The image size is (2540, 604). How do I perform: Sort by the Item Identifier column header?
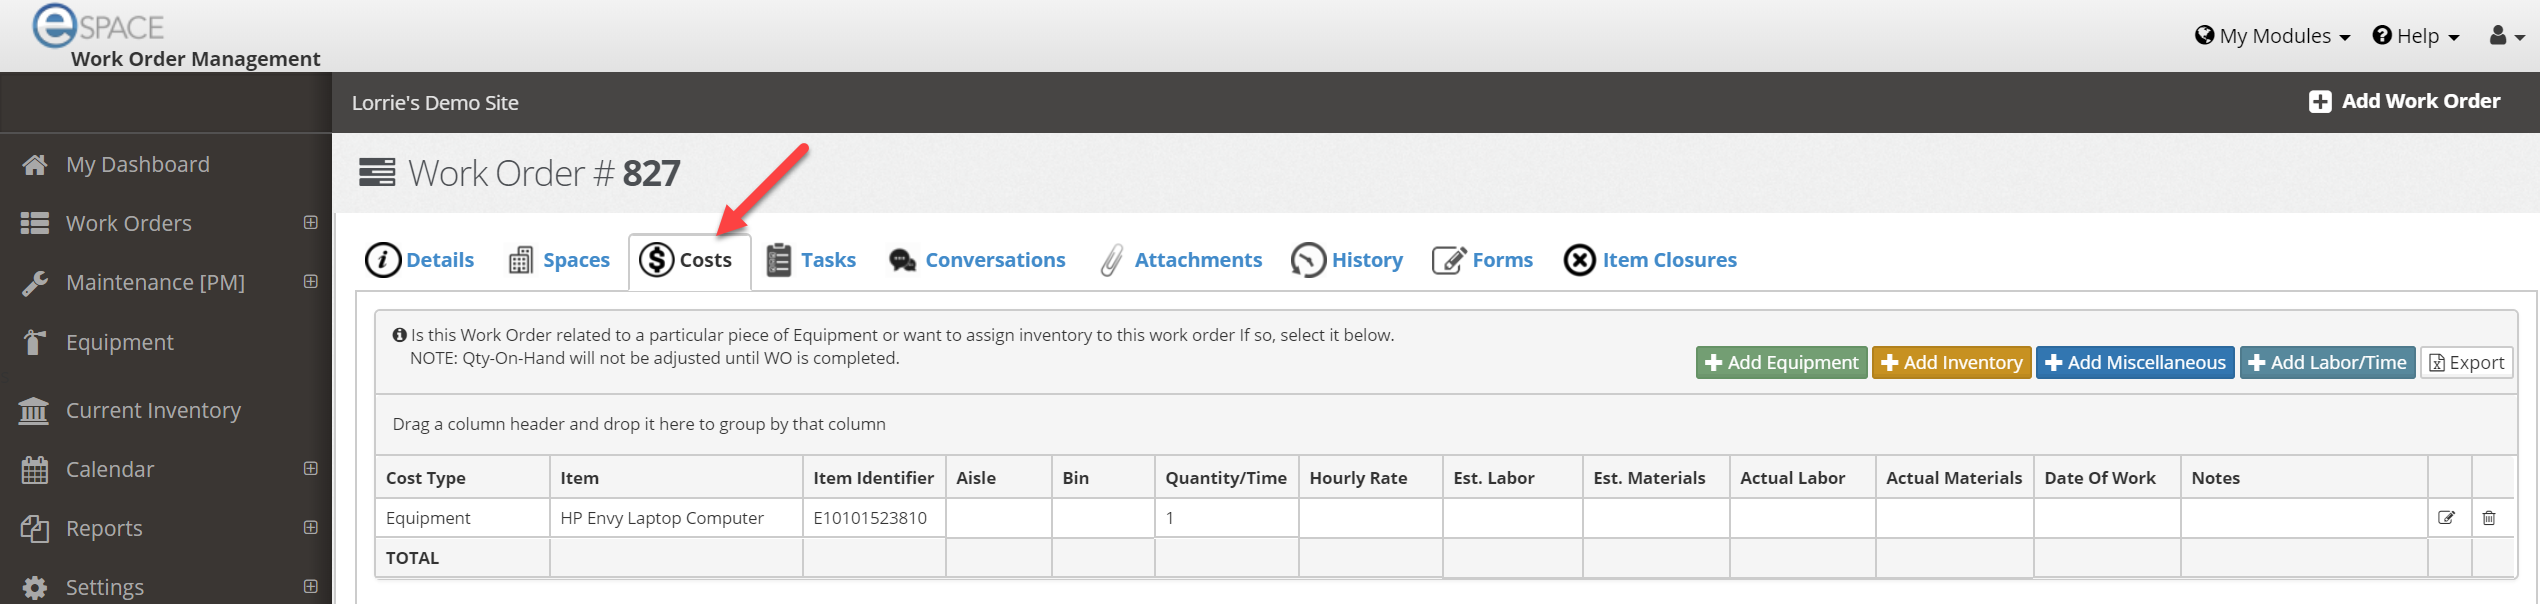[873, 478]
